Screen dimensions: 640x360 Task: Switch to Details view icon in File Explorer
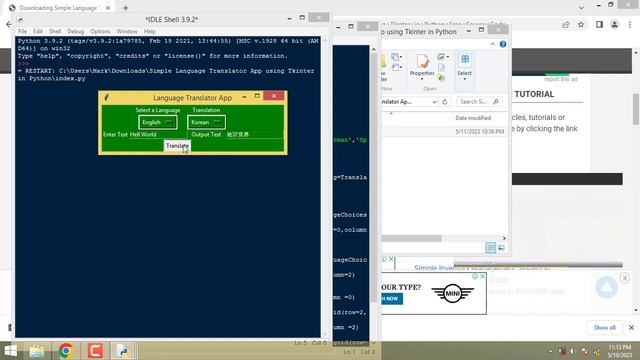[x=491, y=247]
